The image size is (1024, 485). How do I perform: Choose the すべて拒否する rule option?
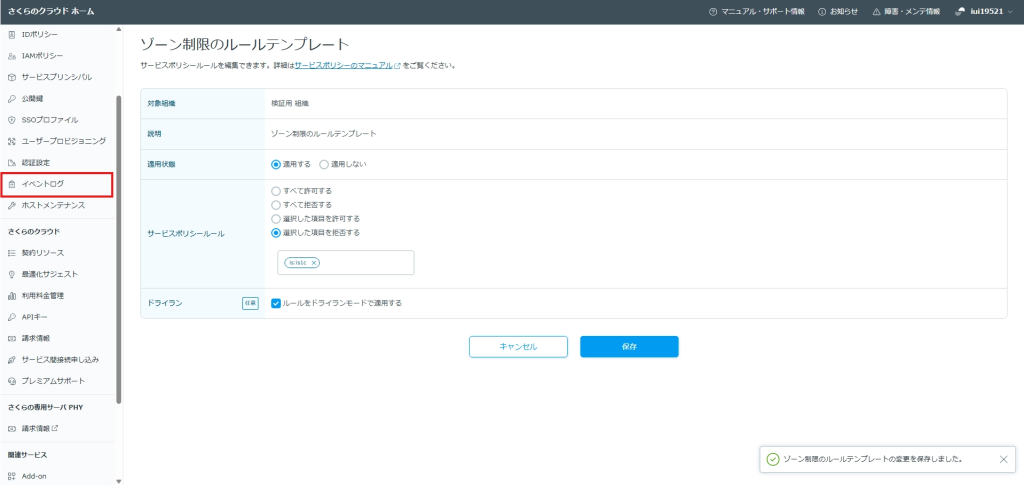tap(276, 205)
